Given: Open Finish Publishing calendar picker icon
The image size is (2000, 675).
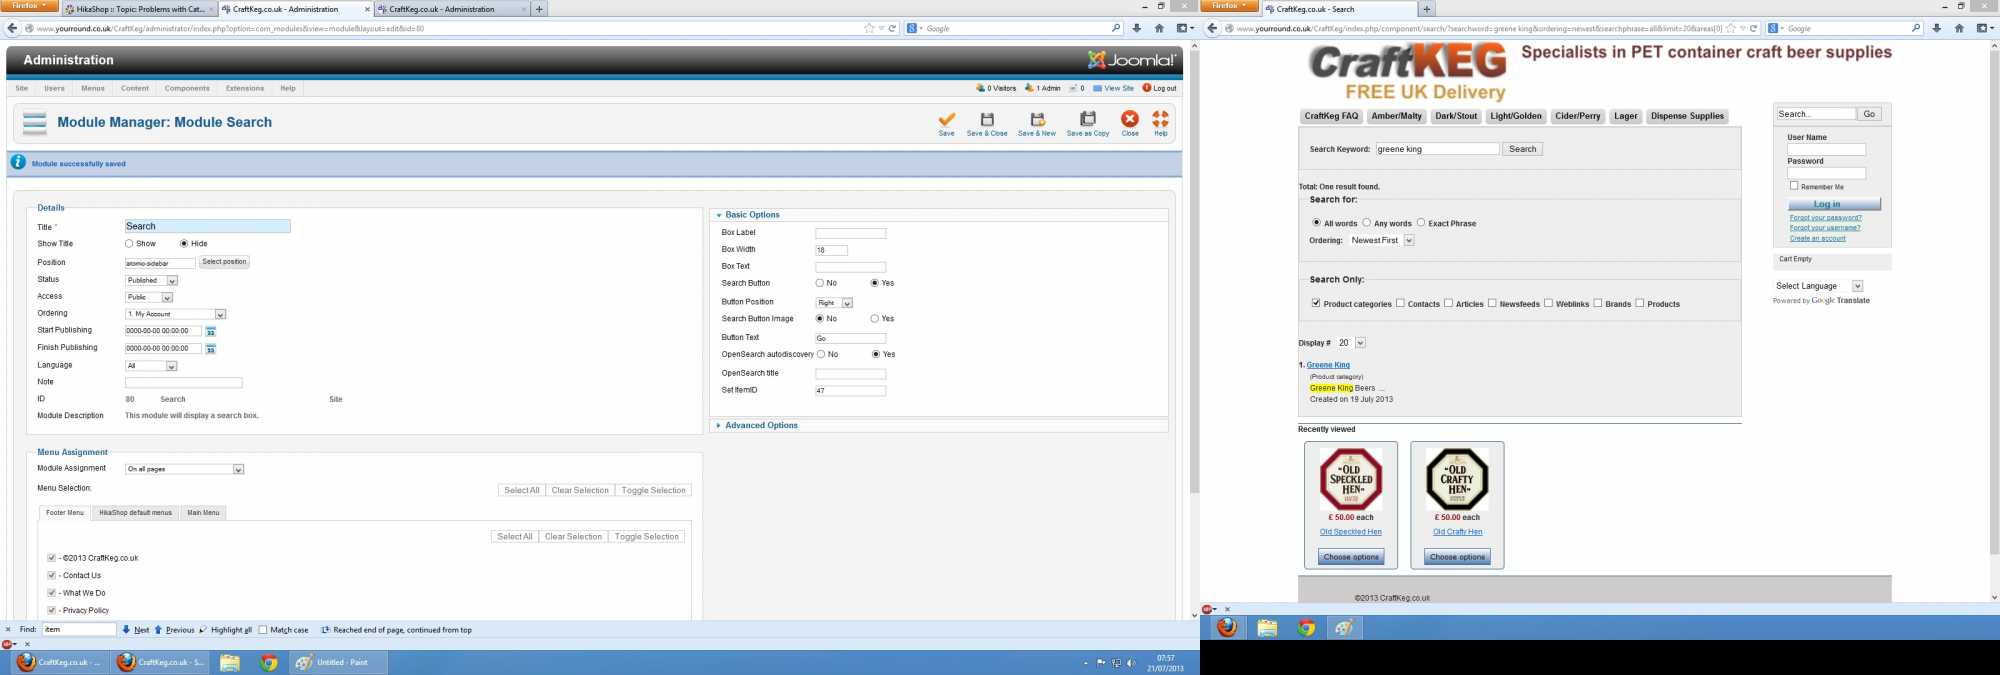Looking at the screenshot, I should [x=211, y=349].
